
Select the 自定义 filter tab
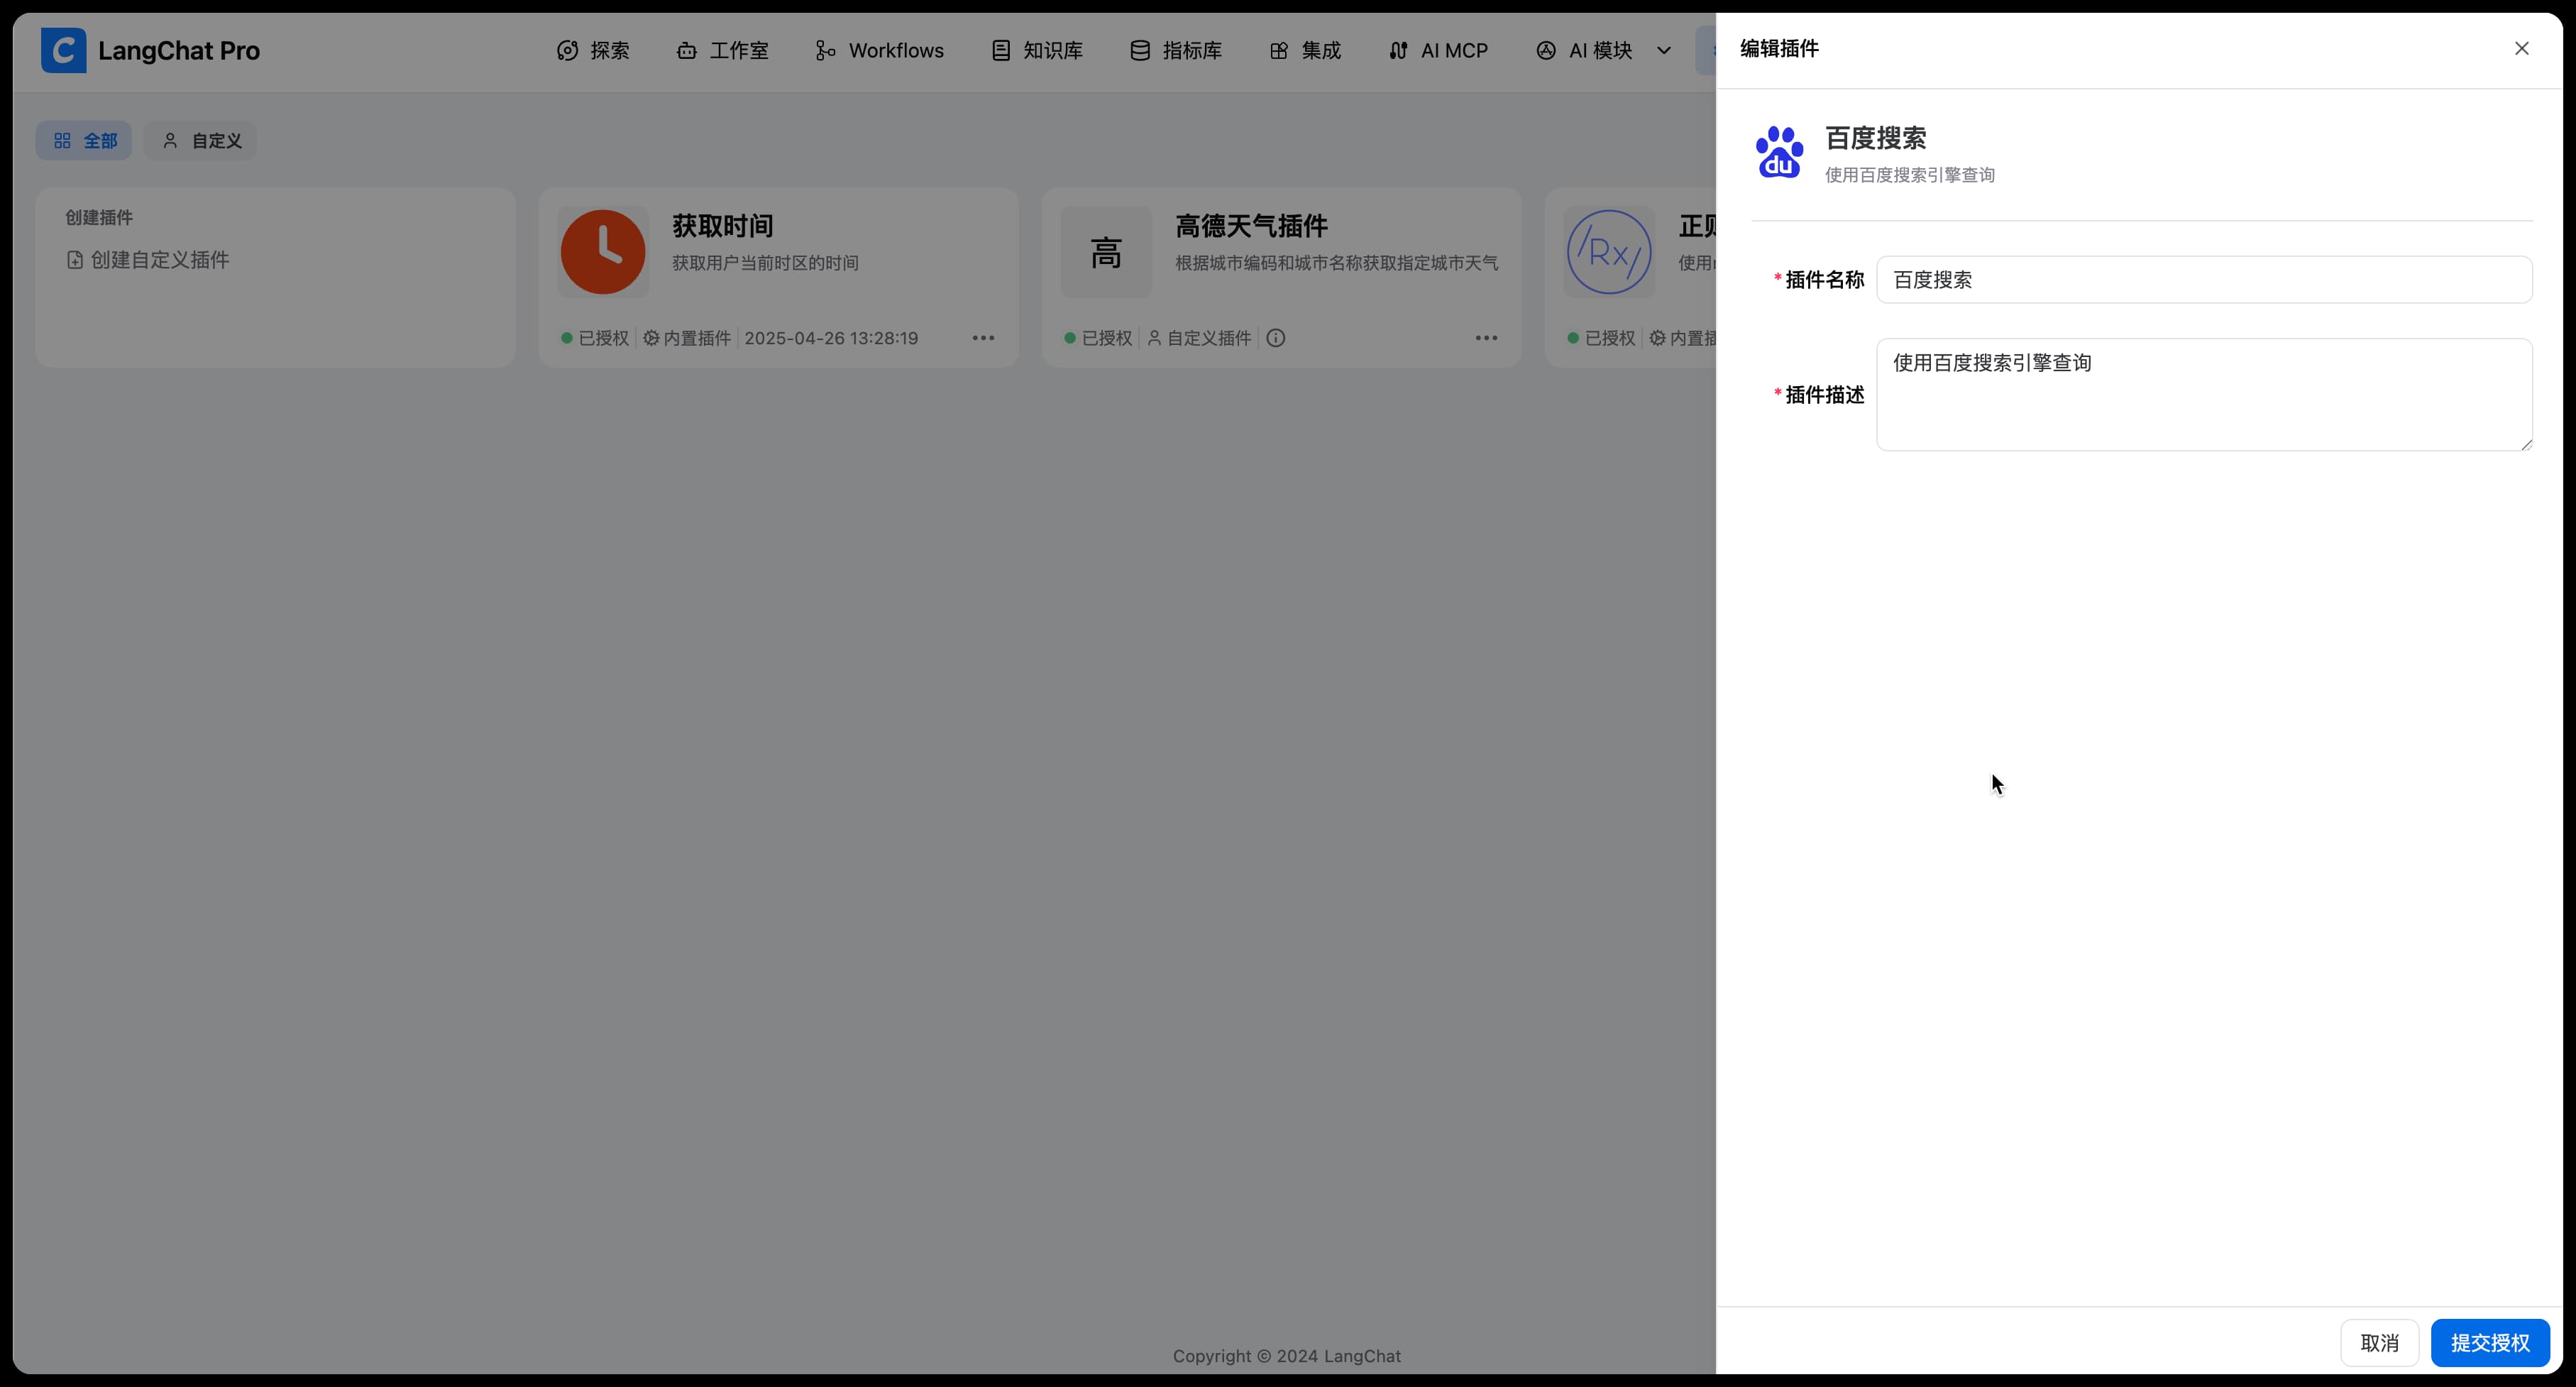pyautogui.click(x=201, y=141)
